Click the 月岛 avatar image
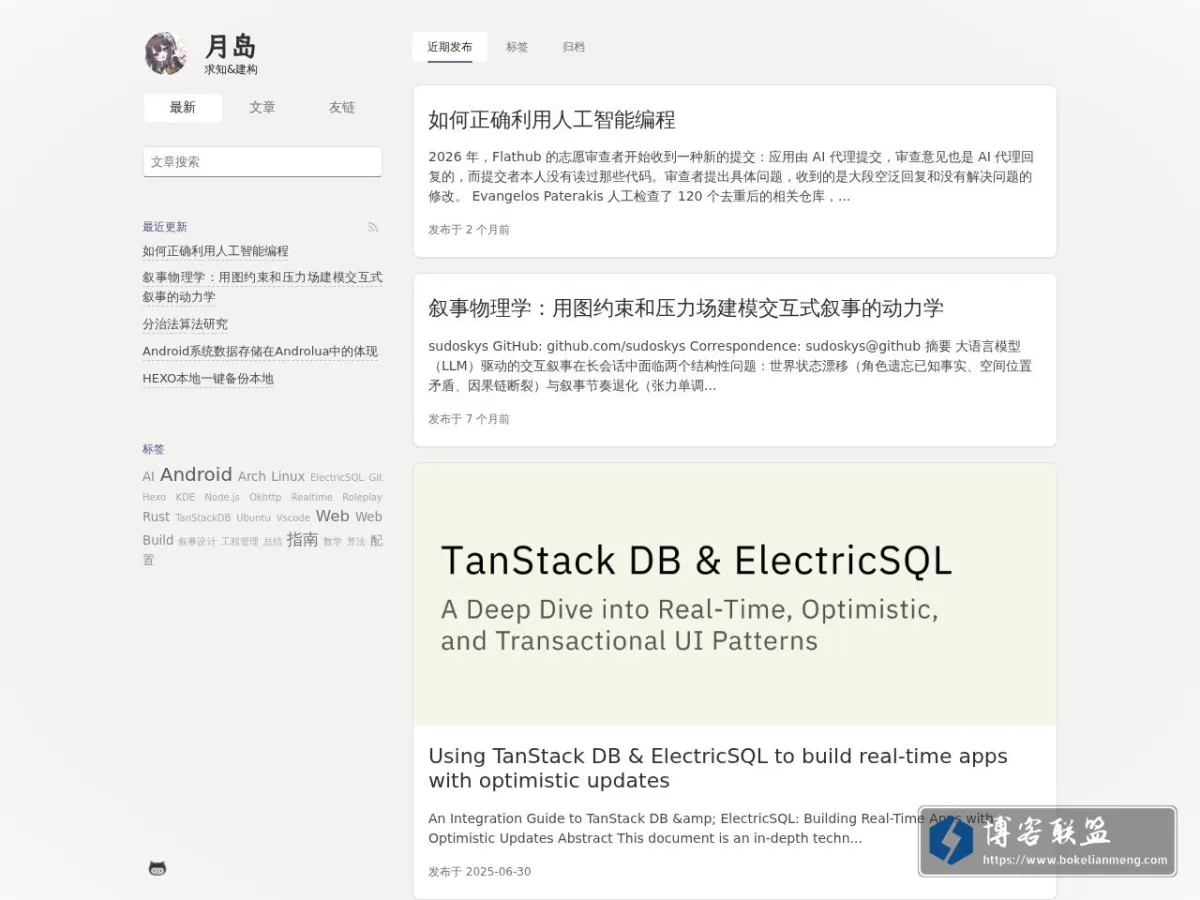Image resolution: width=1200 pixels, height=900 pixels. (166, 54)
